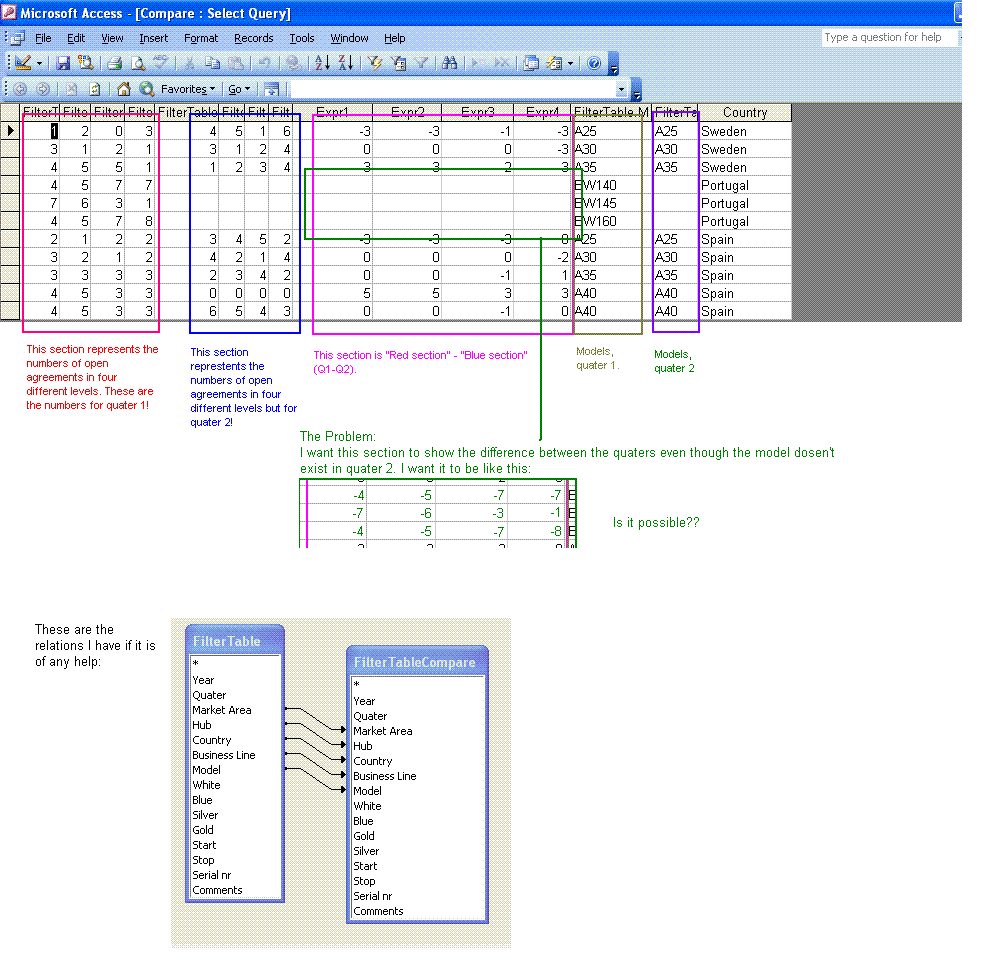Screen dimensions: 1002x962
Task: Click the cell containing EW145
Action: 611,203
